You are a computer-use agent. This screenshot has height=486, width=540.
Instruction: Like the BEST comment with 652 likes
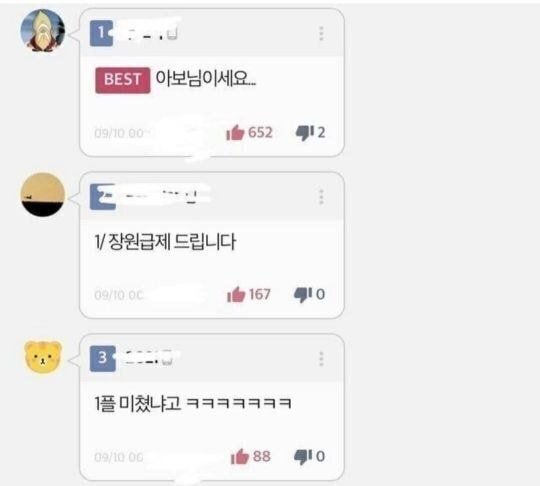tap(235, 132)
